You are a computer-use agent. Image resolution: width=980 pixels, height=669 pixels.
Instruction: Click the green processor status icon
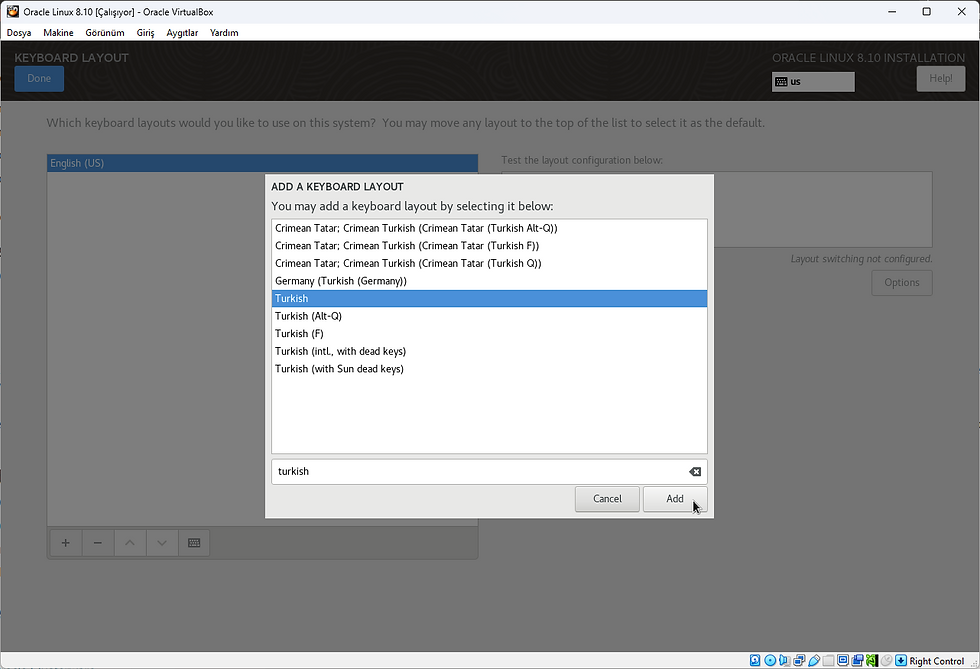click(x=872, y=660)
